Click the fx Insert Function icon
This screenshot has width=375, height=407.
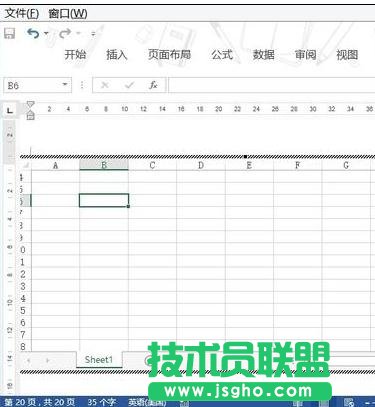pyautogui.click(x=153, y=85)
